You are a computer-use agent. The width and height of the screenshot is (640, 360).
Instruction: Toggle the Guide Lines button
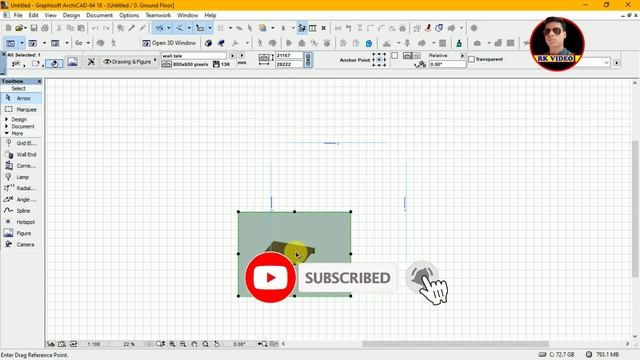point(160,28)
